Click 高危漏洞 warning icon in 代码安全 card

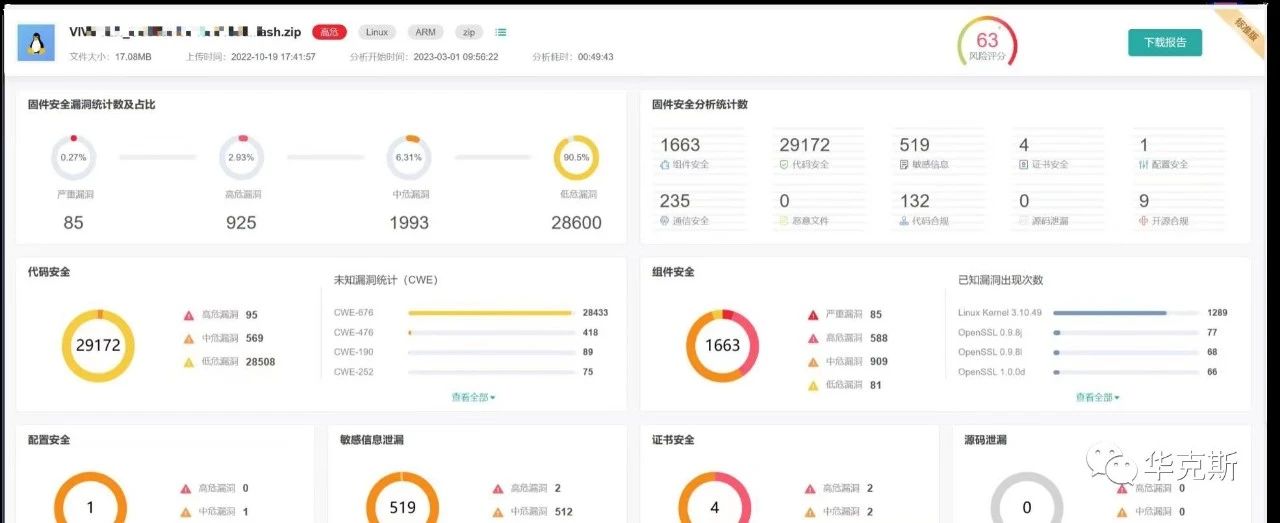(x=188, y=315)
